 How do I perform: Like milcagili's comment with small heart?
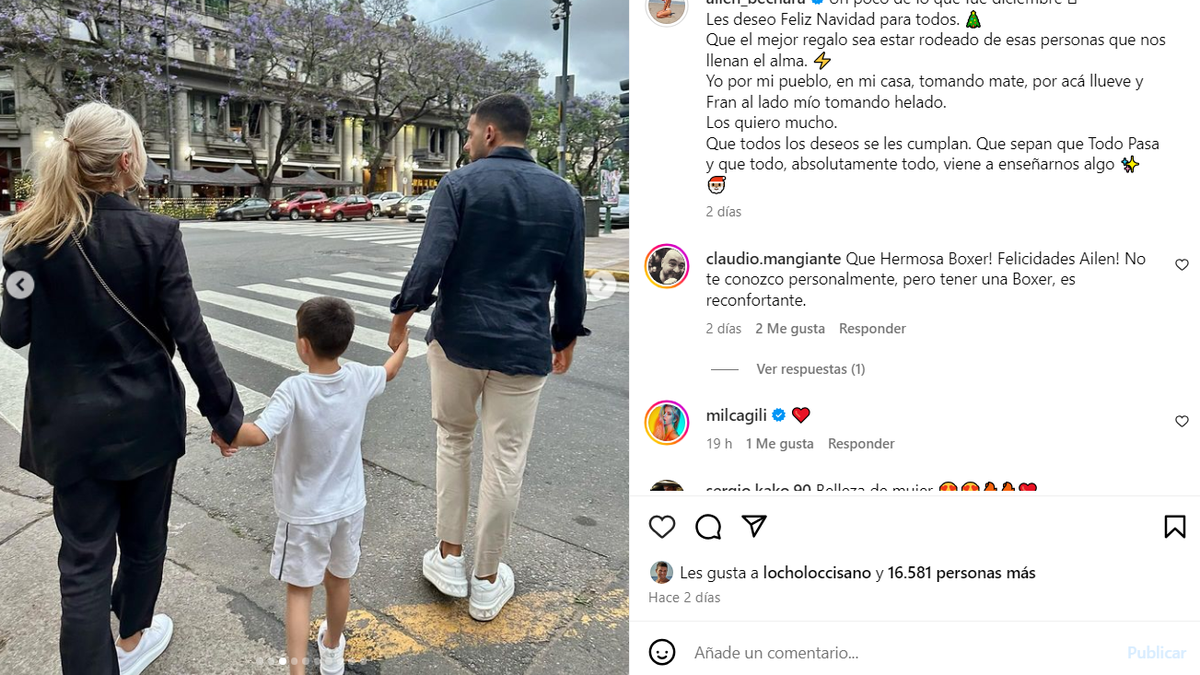coord(1182,422)
